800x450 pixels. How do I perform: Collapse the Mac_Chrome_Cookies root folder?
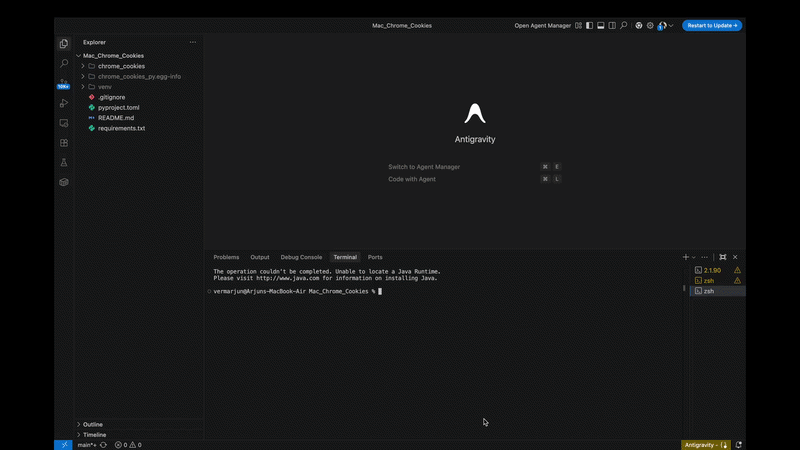[x=79, y=56]
